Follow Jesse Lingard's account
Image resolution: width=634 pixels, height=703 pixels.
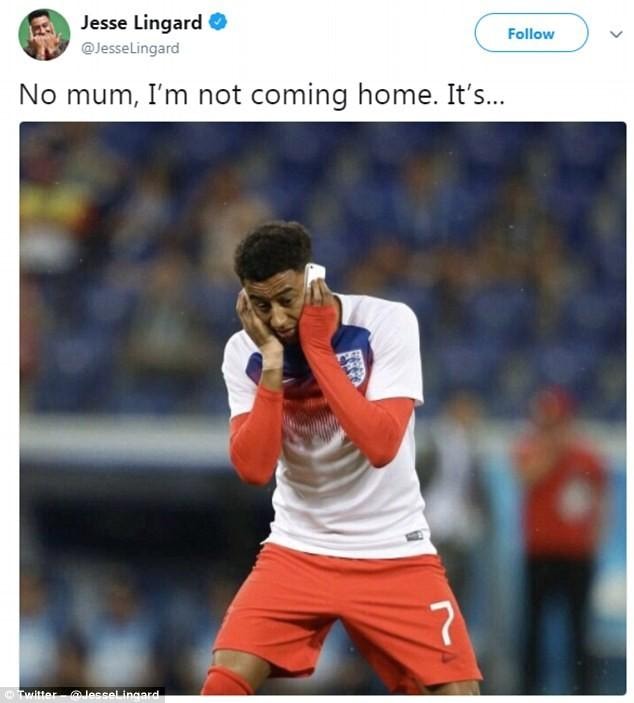531,33
